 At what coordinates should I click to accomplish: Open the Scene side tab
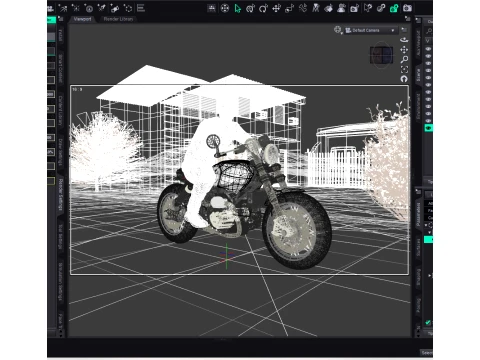418,75
